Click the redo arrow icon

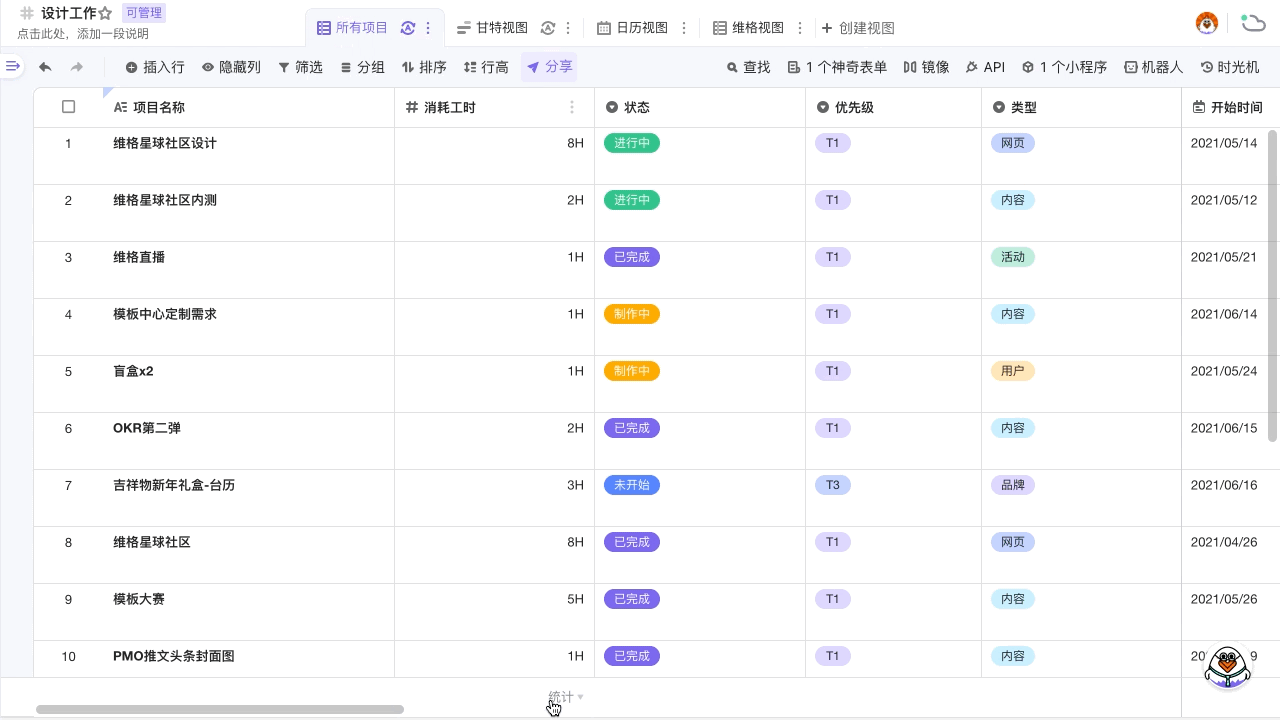click(x=77, y=67)
